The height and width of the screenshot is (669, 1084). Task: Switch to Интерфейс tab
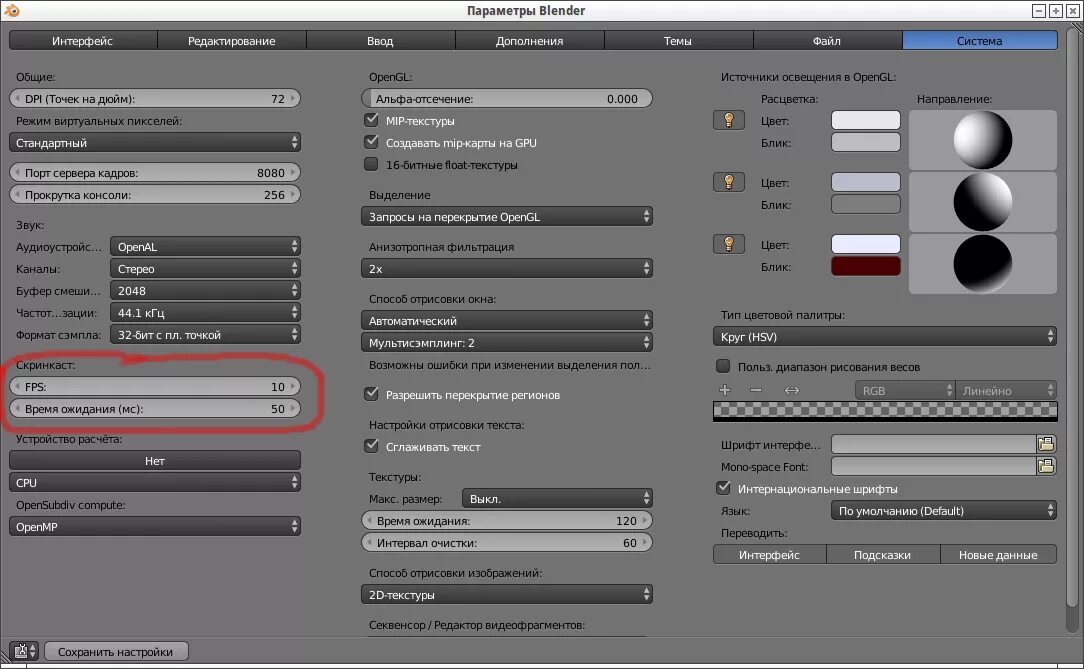point(83,41)
